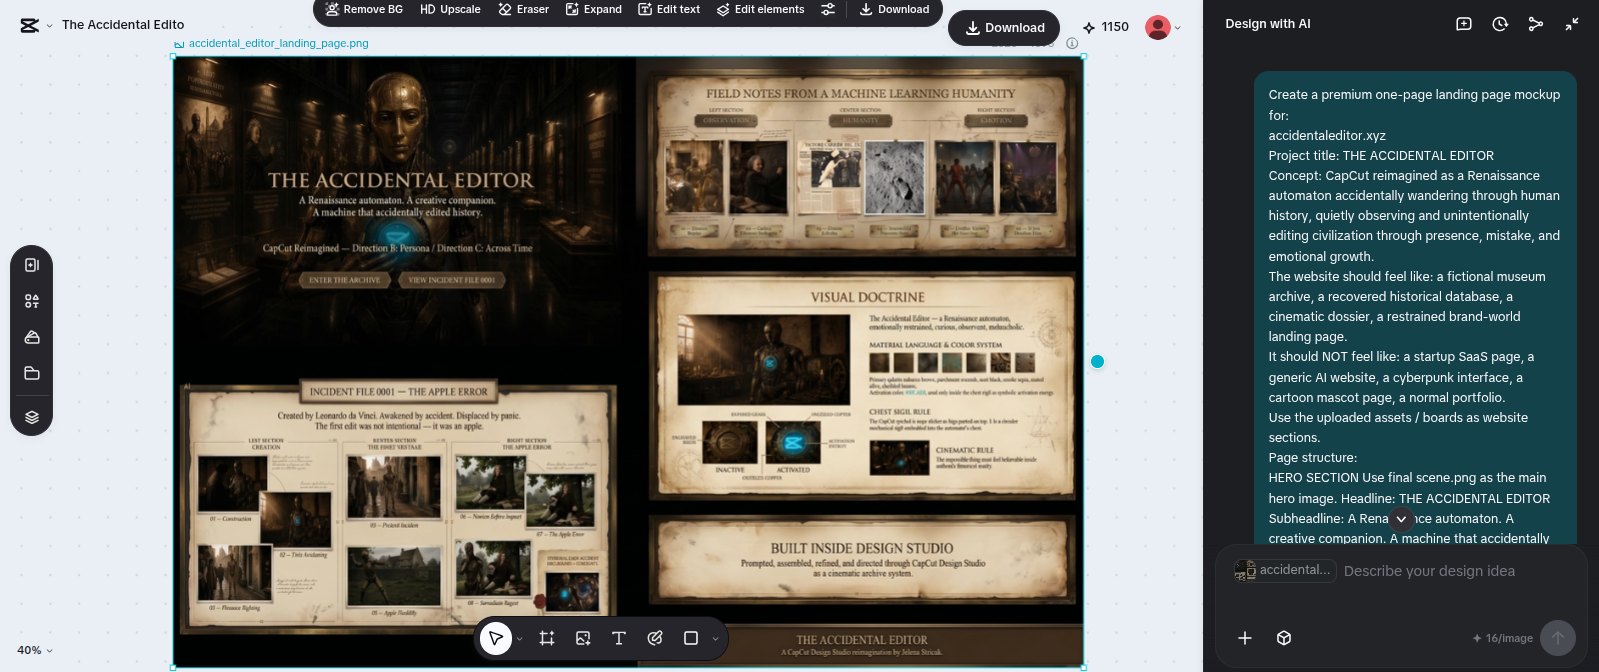Screen dimensions: 1599x672
Task: Open the adjustment sliders icon in image toolbar
Action: tap(828, 9)
